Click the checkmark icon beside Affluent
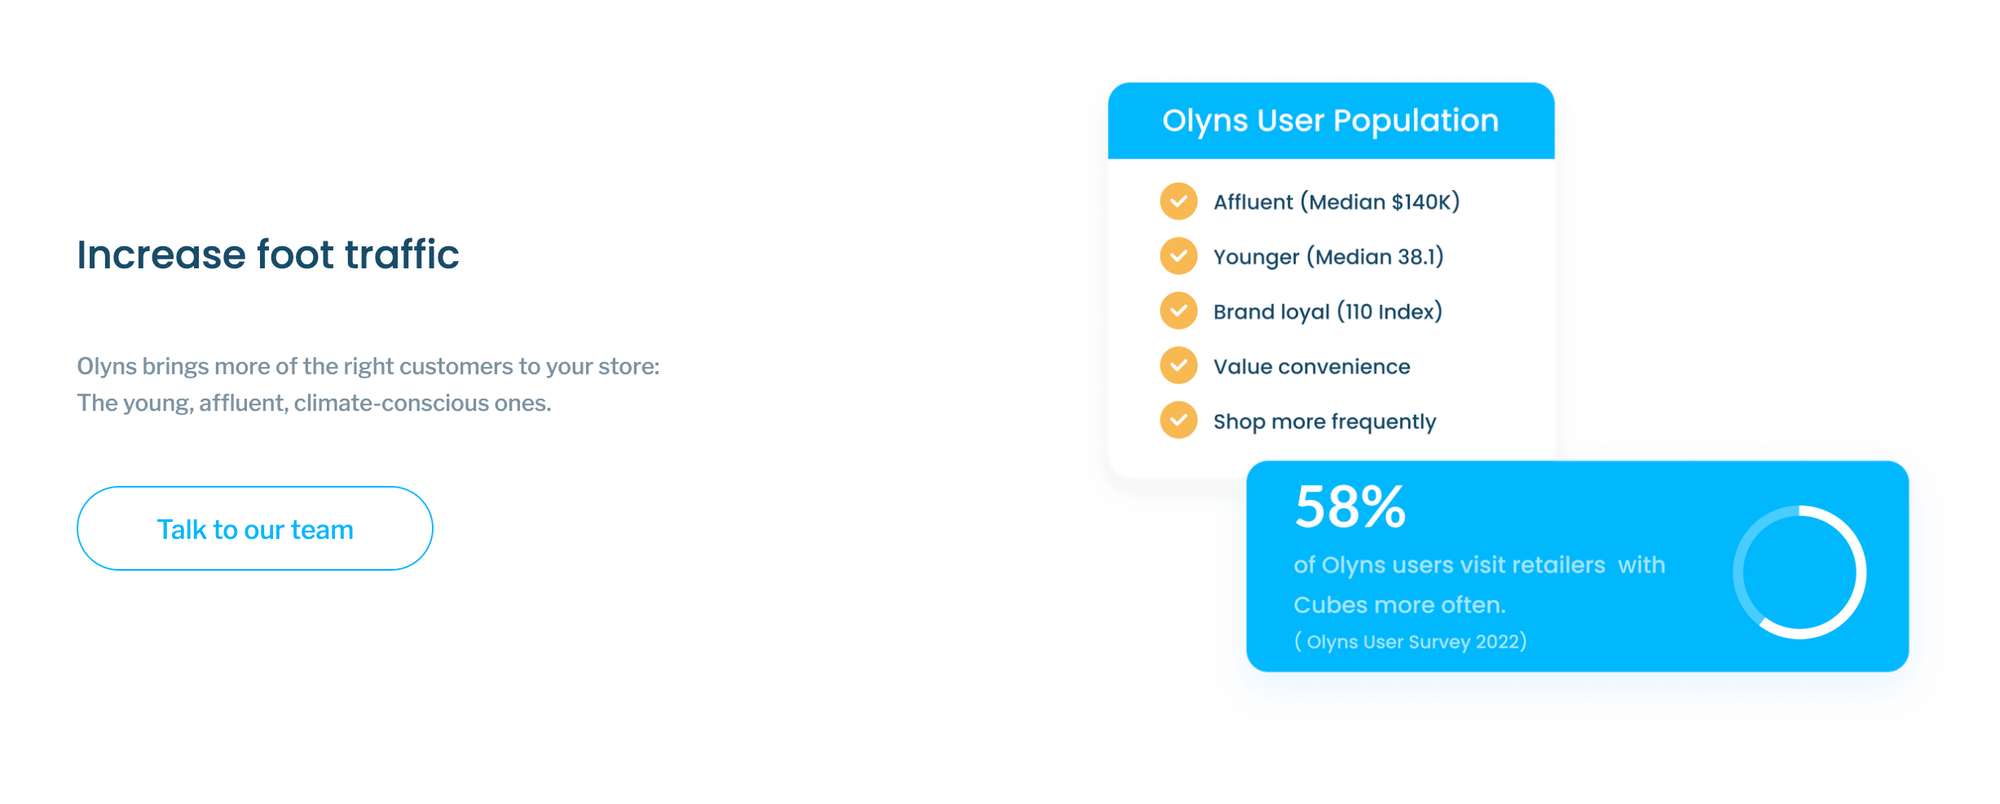This screenshot has height=804, width=2000. tap(1179, 202)
